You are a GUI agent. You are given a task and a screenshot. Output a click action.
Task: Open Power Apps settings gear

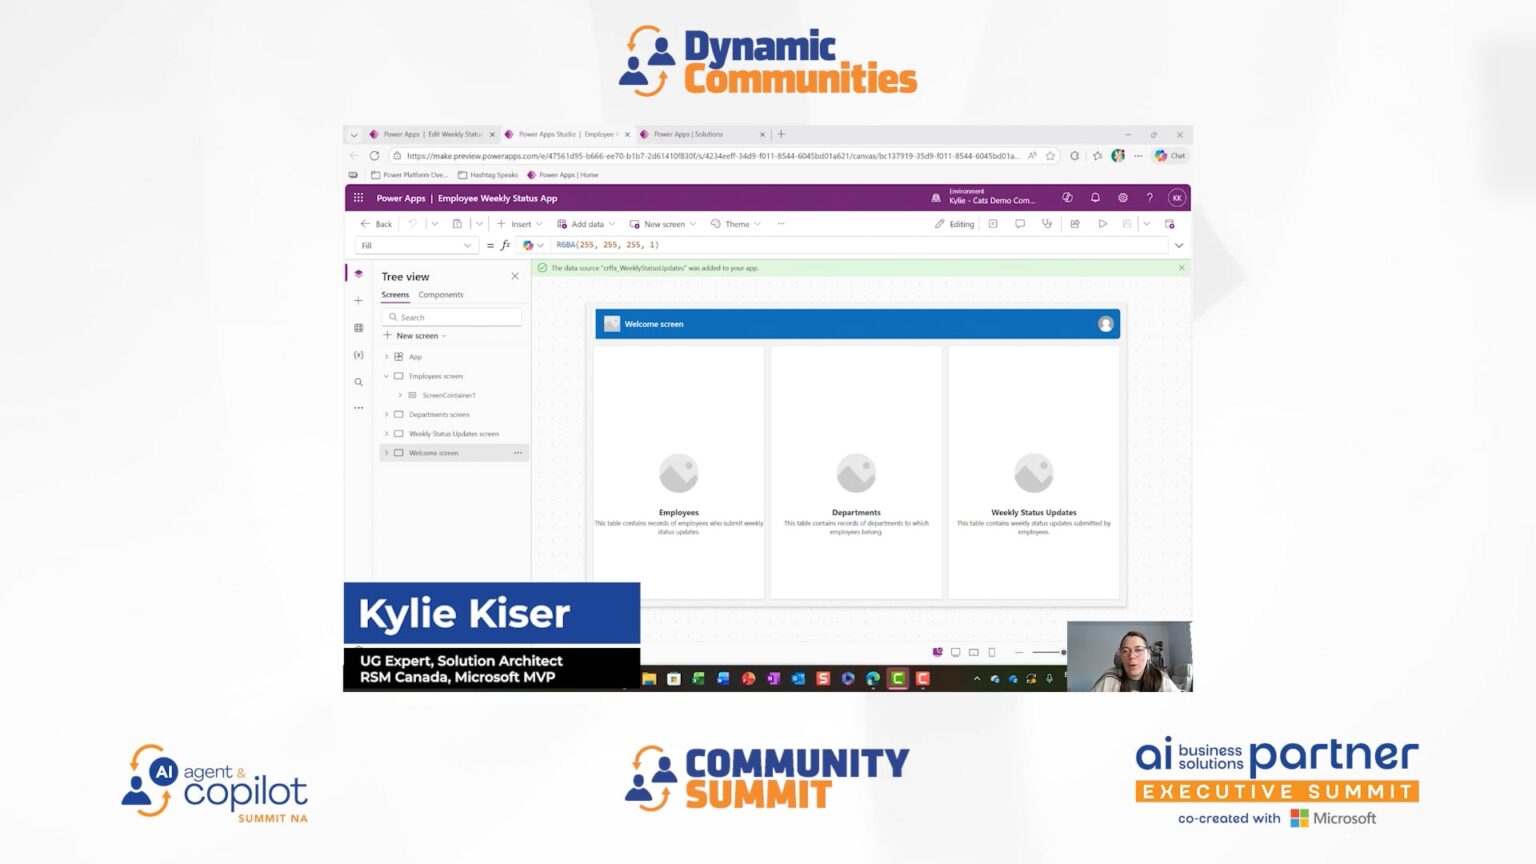pos(1123,198)
